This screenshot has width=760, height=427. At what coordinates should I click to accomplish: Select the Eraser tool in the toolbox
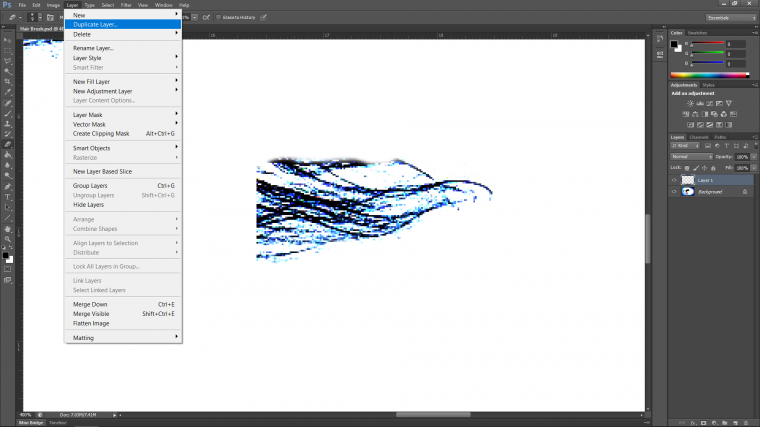click(8, 144)
